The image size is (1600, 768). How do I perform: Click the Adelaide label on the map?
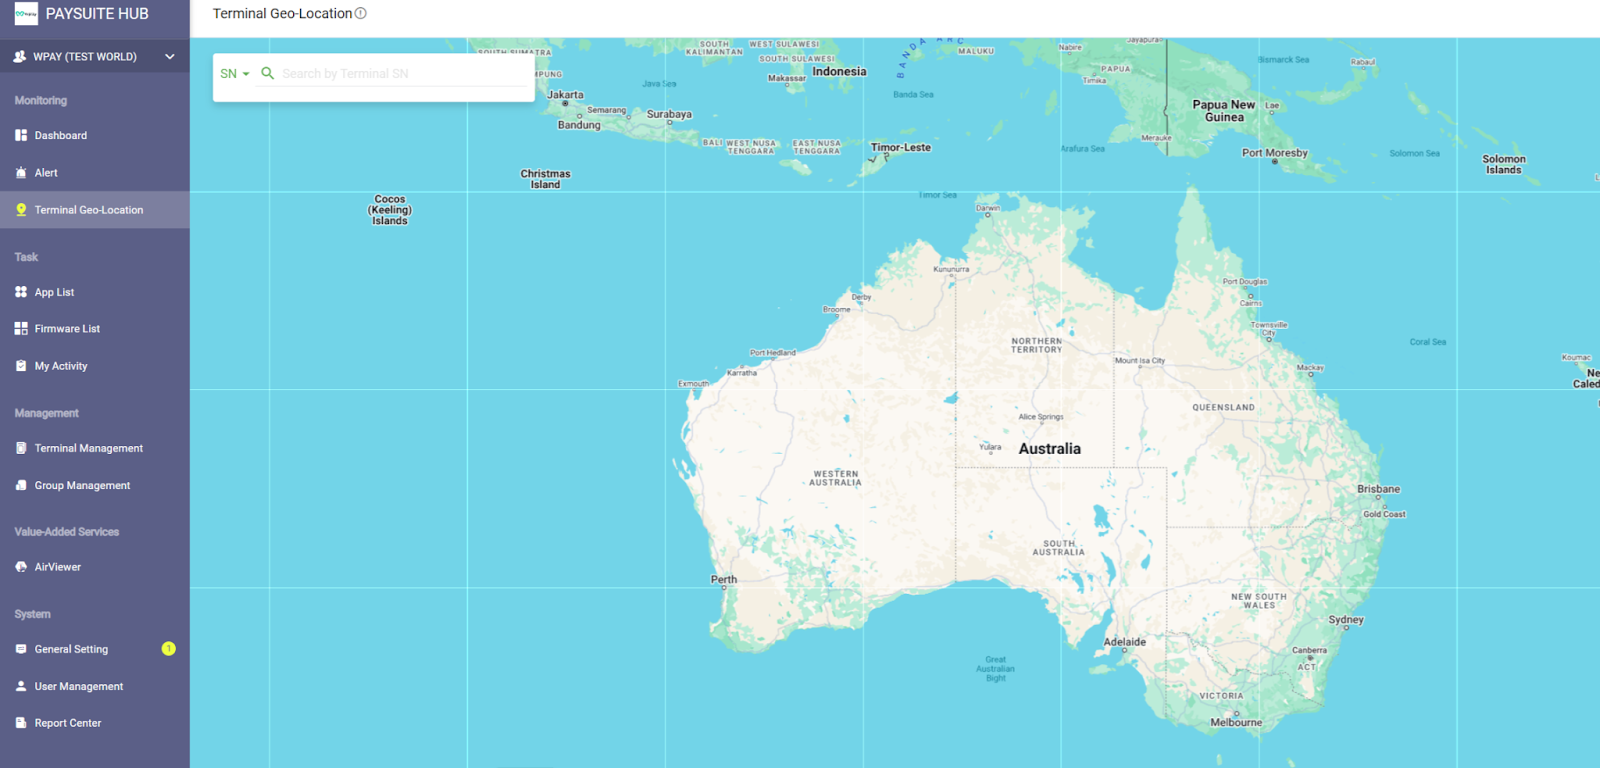coord(1125,642)
